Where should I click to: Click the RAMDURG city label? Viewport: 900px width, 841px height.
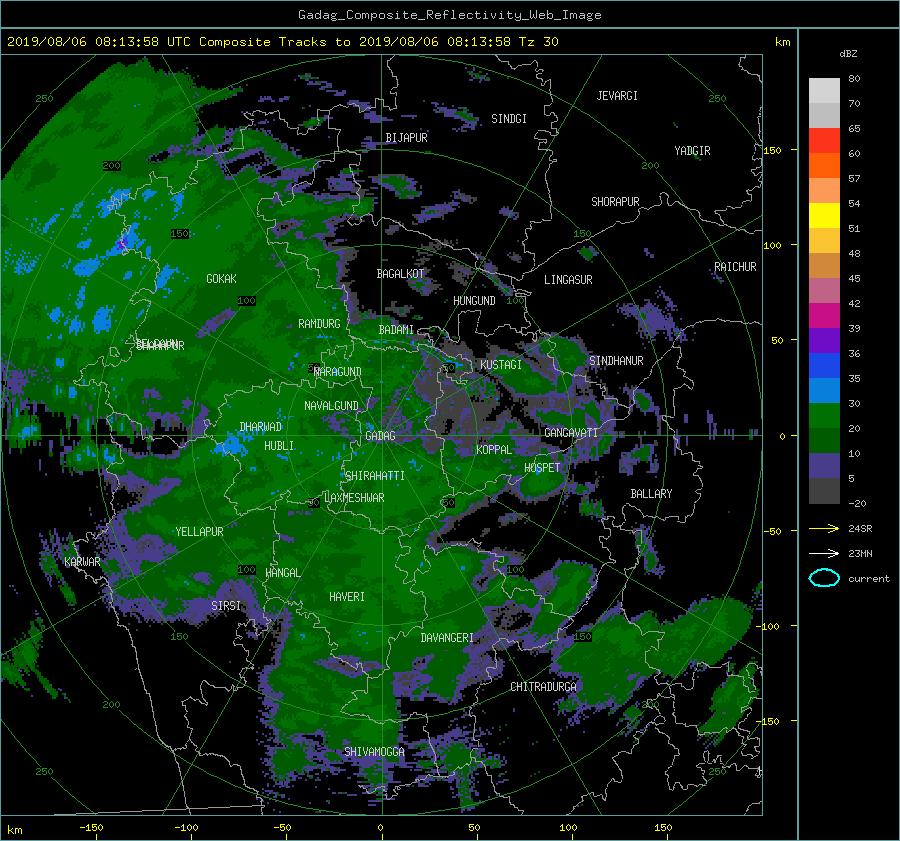pyautogui.click(x=319, y=324)
